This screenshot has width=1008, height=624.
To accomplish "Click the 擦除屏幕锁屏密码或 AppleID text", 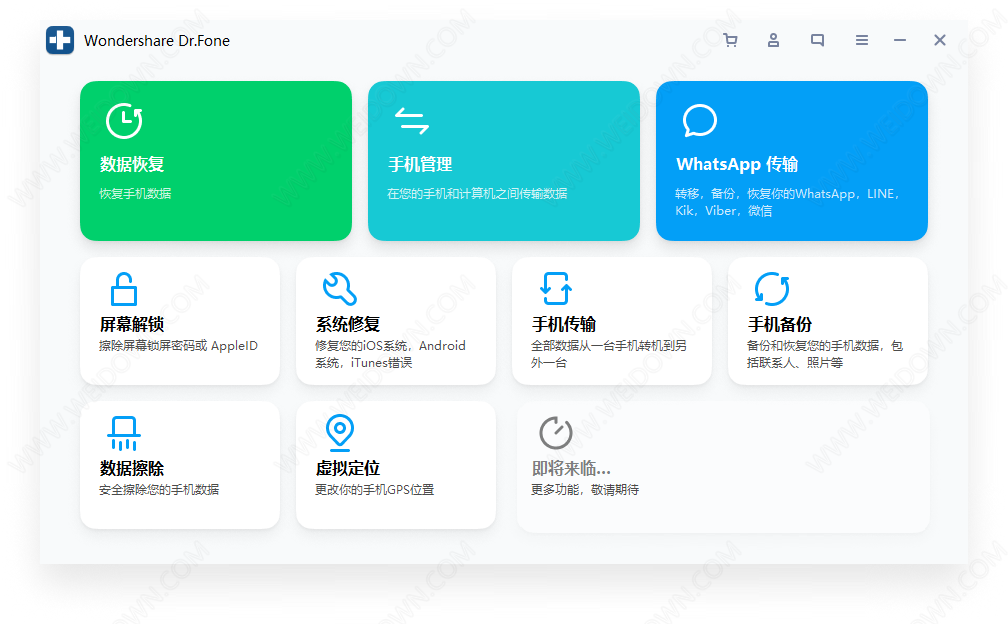I will pyautogui.click(x=178, y=346).
